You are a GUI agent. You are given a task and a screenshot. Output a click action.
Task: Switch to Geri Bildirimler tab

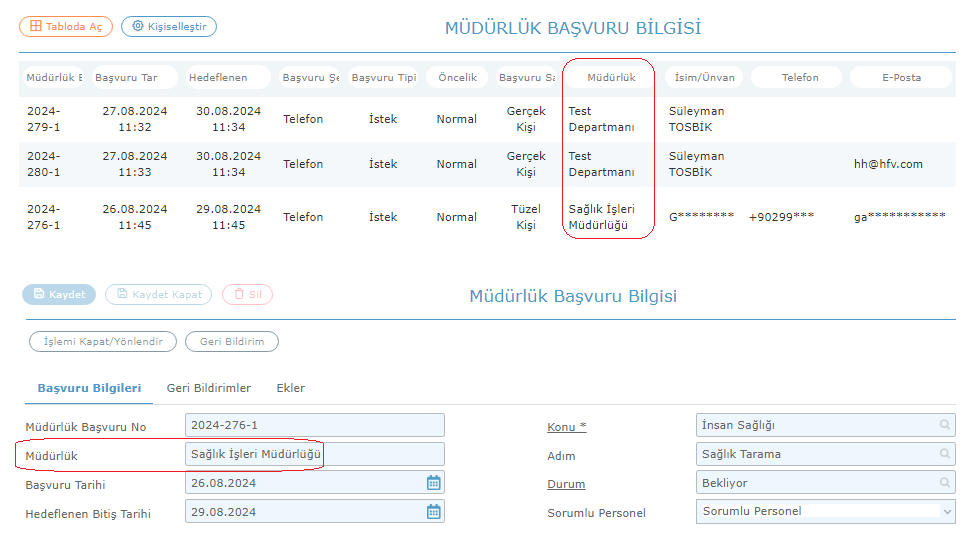[209, 388]
